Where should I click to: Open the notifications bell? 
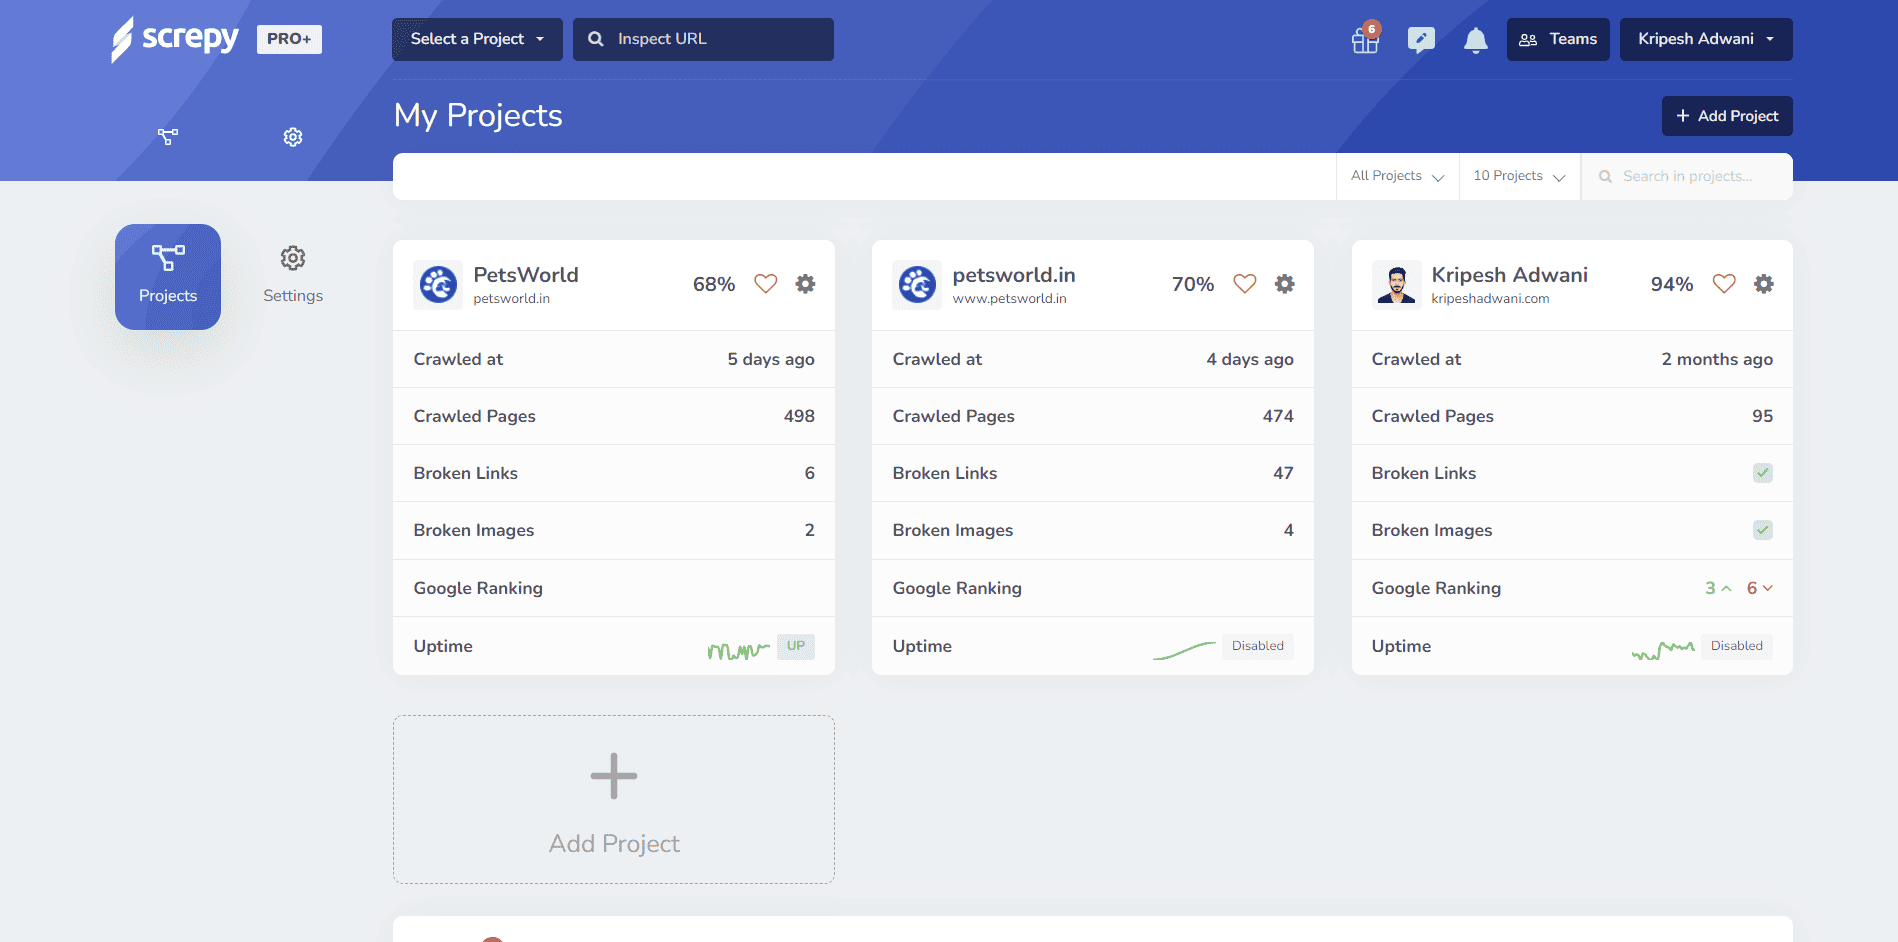tap(1475, 40)
